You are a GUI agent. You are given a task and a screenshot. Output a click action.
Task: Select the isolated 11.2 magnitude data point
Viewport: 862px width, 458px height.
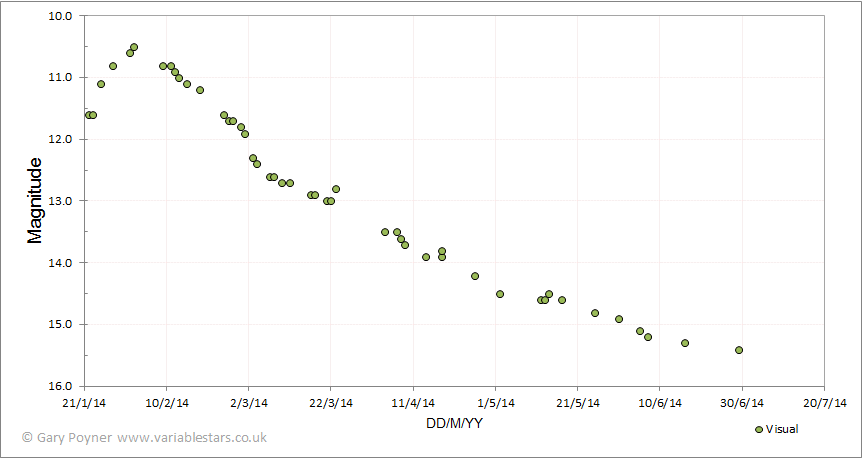pos(200,90)
